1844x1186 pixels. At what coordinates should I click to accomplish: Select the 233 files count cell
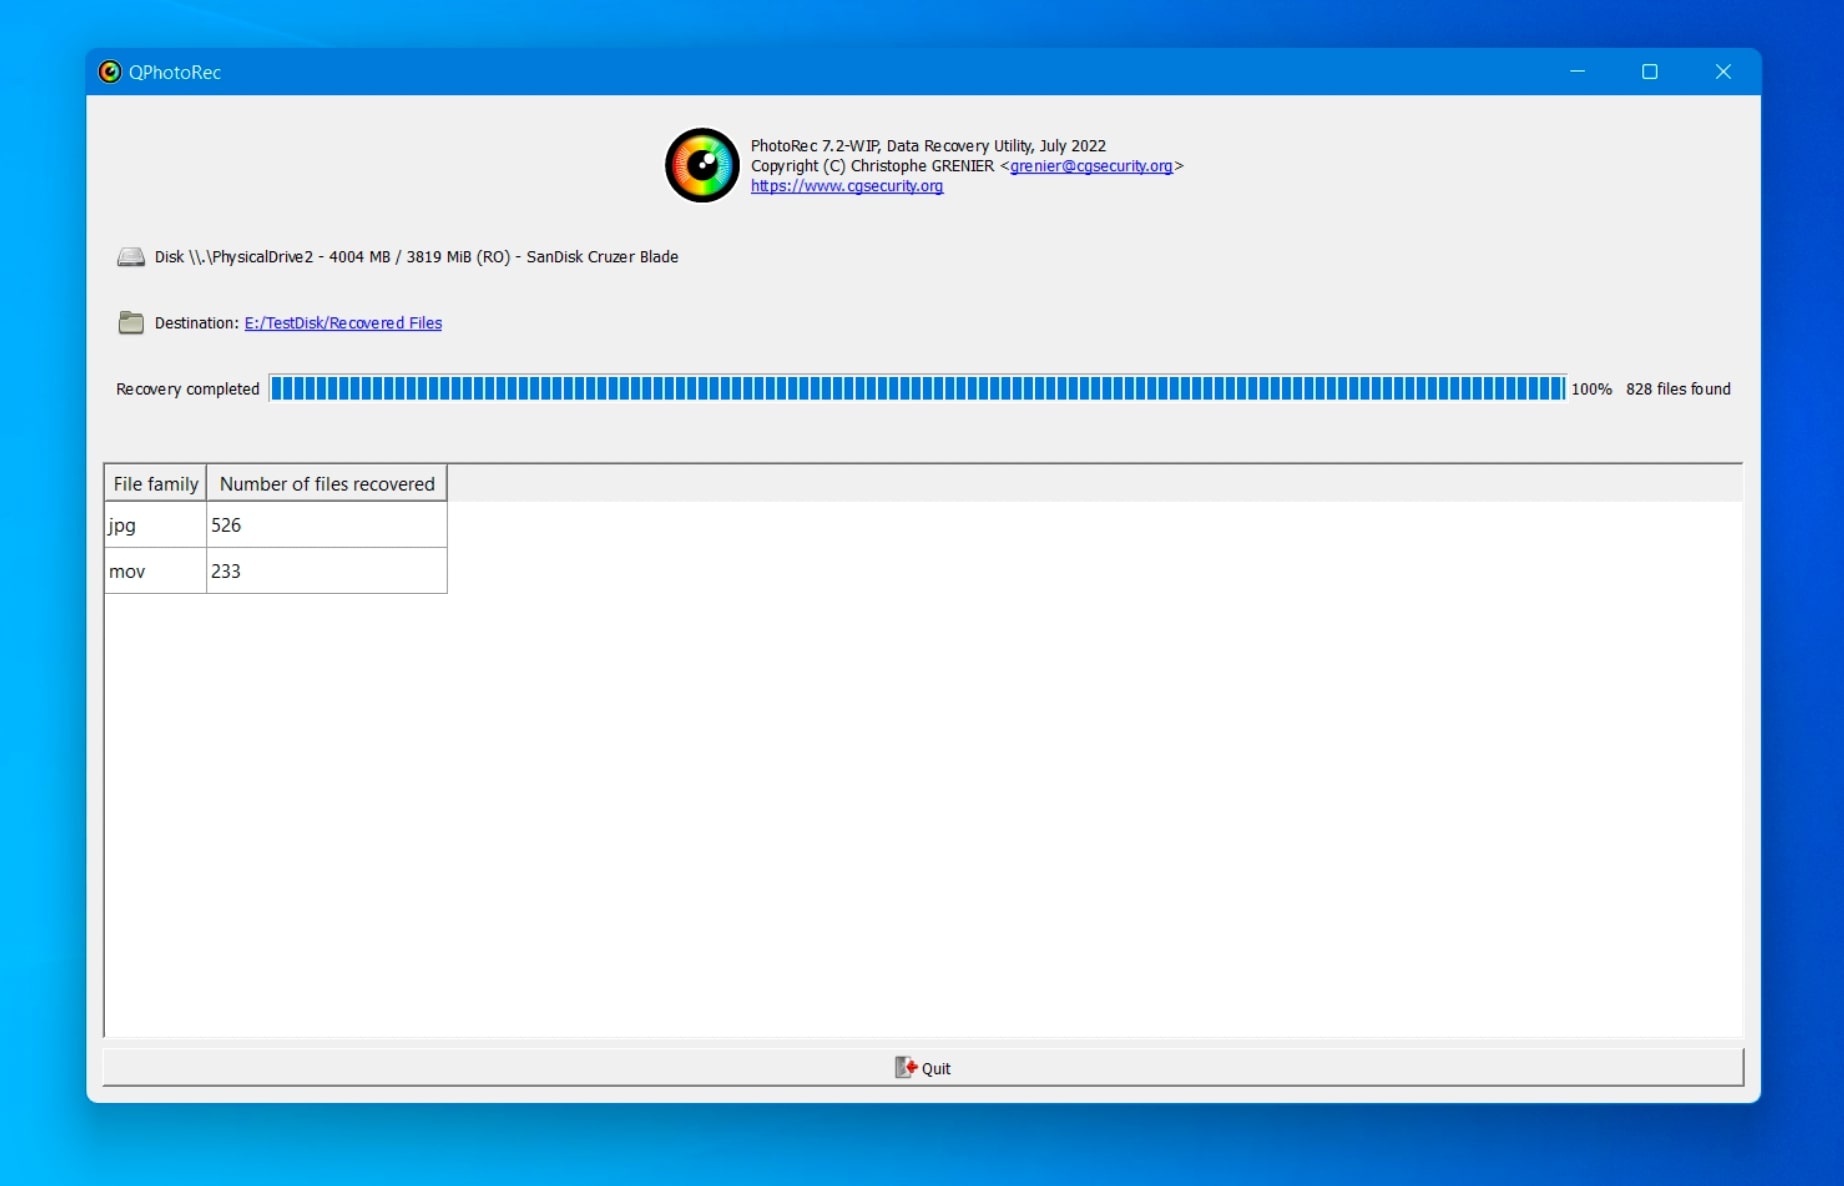click(327, 571)
